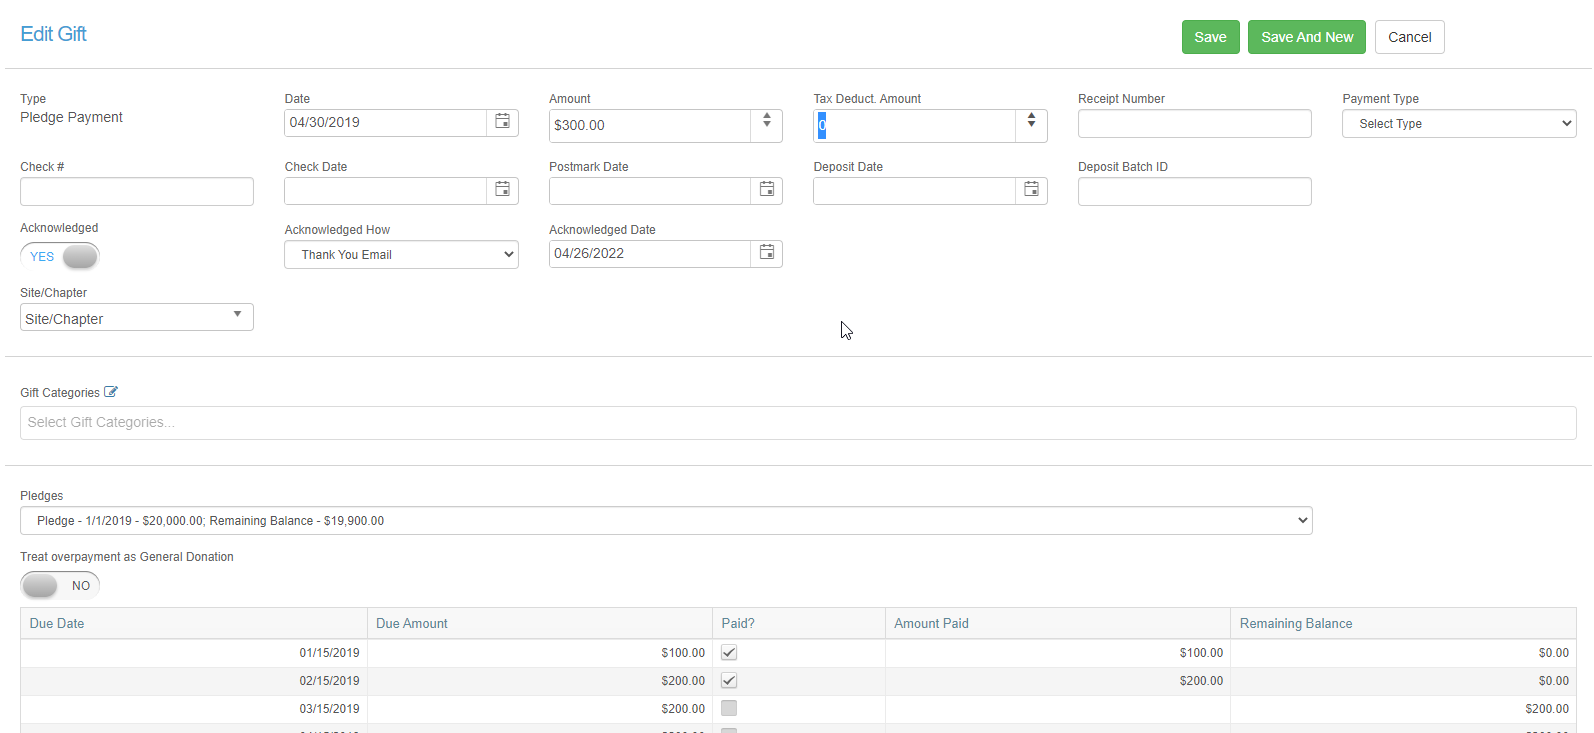This screenshot has height=733, width=1594.
Task: Open the Pledges dropdown
Action: 666,521
